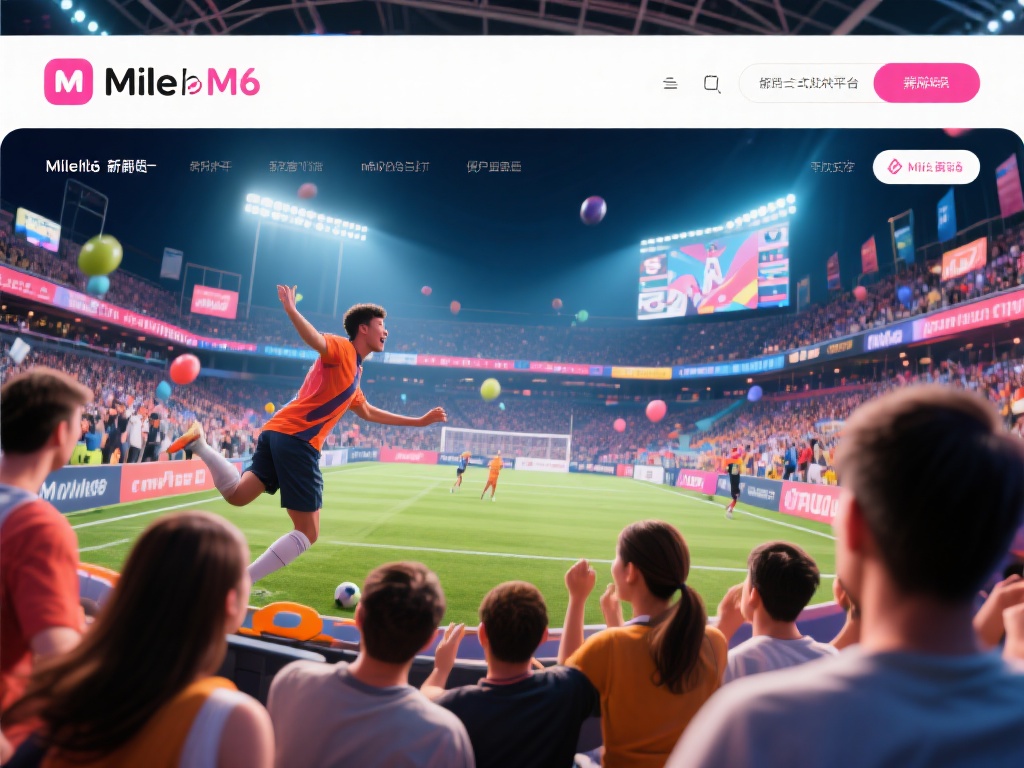Click the search magnifier icon

click(712, 84)
